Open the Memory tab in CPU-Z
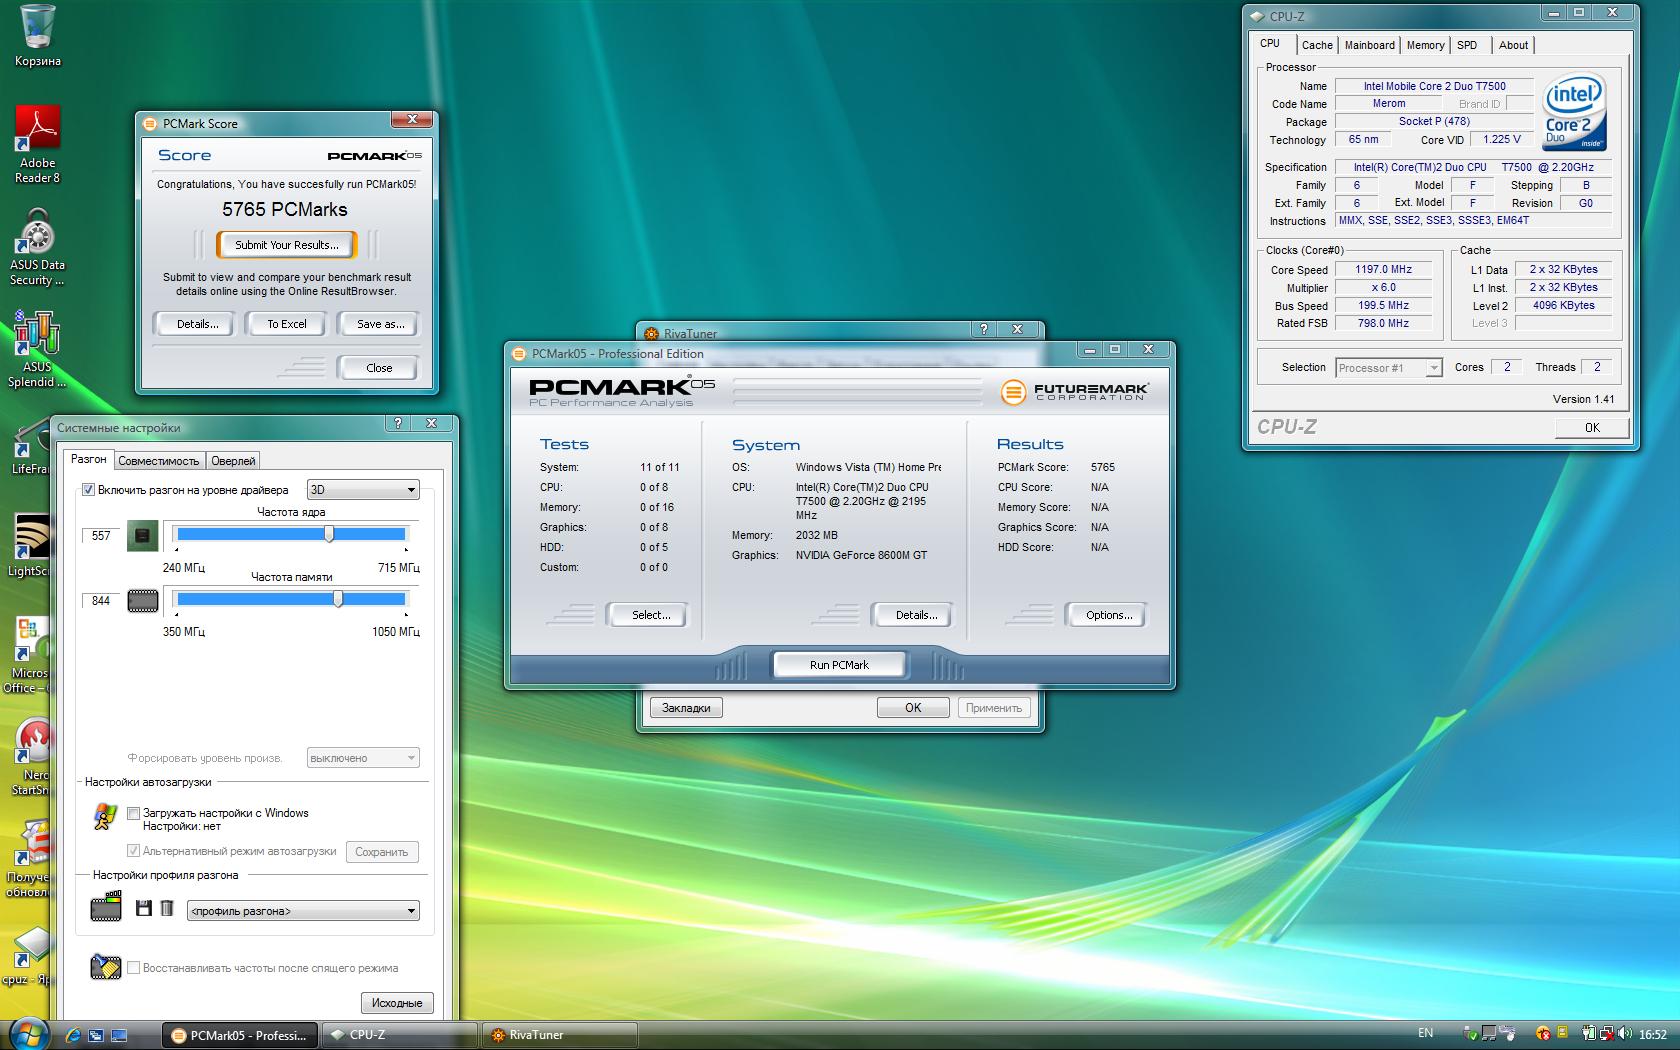 tap(1425, 45)
